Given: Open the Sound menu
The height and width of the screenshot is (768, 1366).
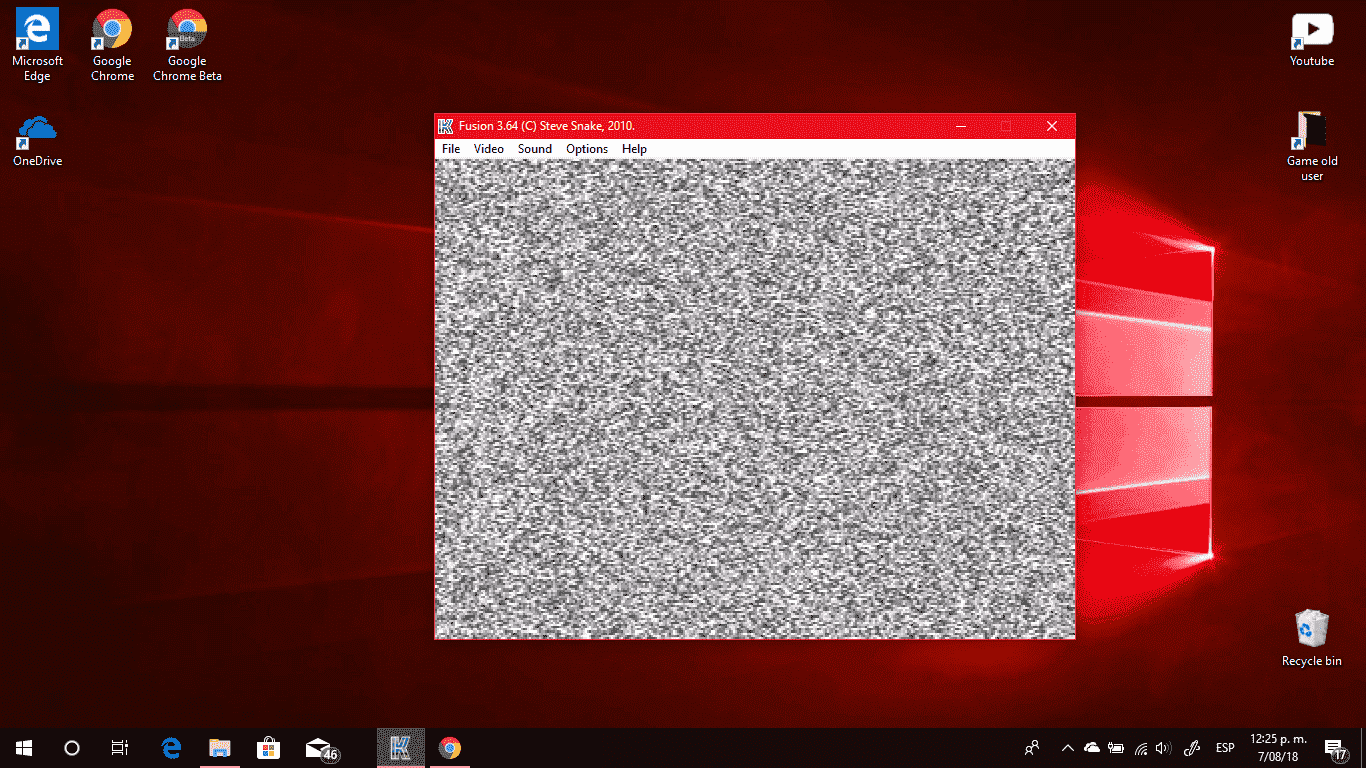Looking at the screenshot, I should click(x=535, y=149).
